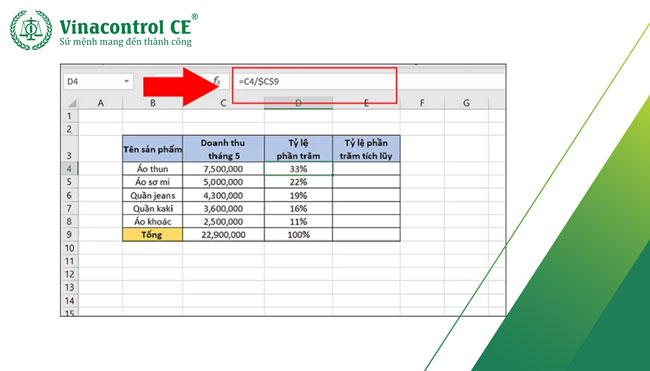Select row 6 header

pos(70,195)
